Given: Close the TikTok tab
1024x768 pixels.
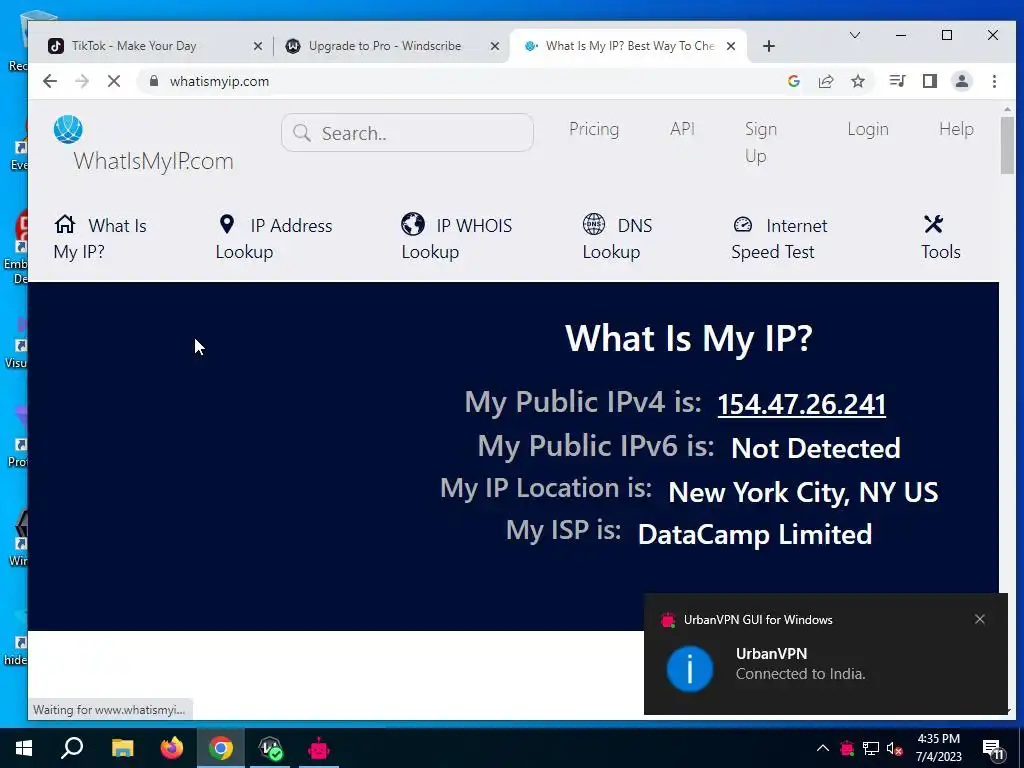Looking at the screenshot, I should tap(257, 46).
